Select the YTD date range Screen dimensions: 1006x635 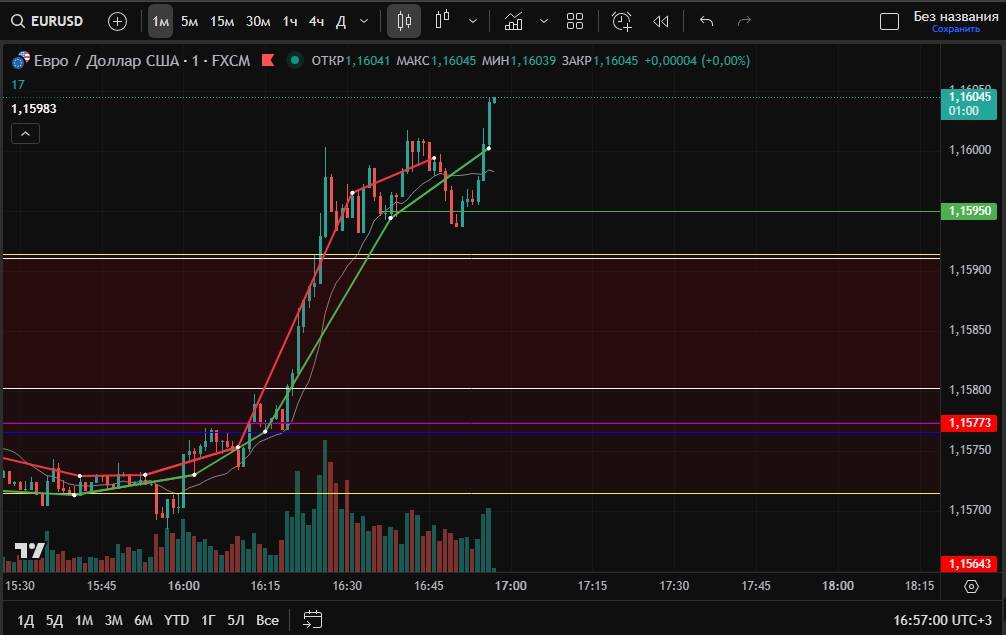pos(176,620)
